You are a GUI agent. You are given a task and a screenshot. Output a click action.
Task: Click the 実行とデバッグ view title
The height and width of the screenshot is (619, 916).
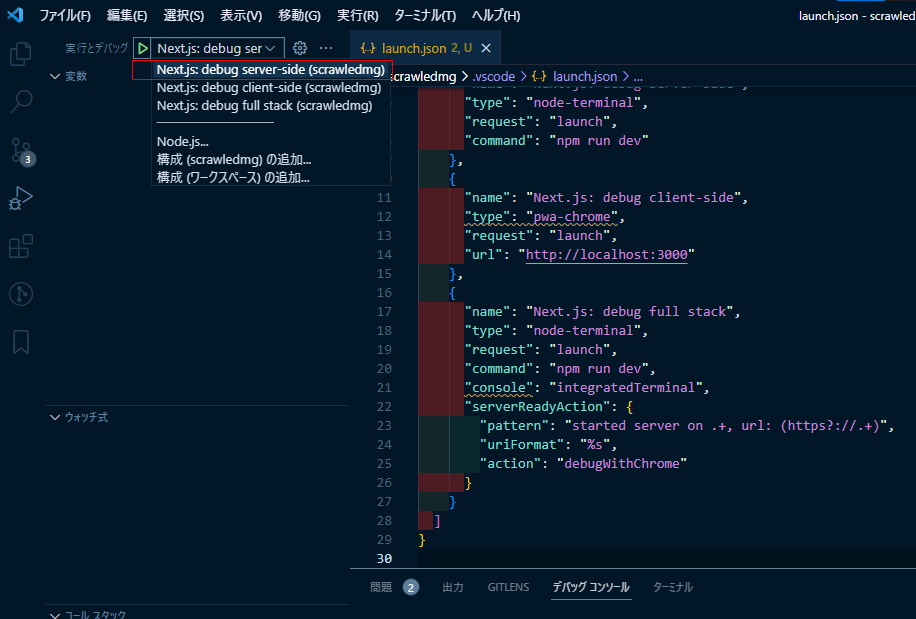tap(96, 48)
